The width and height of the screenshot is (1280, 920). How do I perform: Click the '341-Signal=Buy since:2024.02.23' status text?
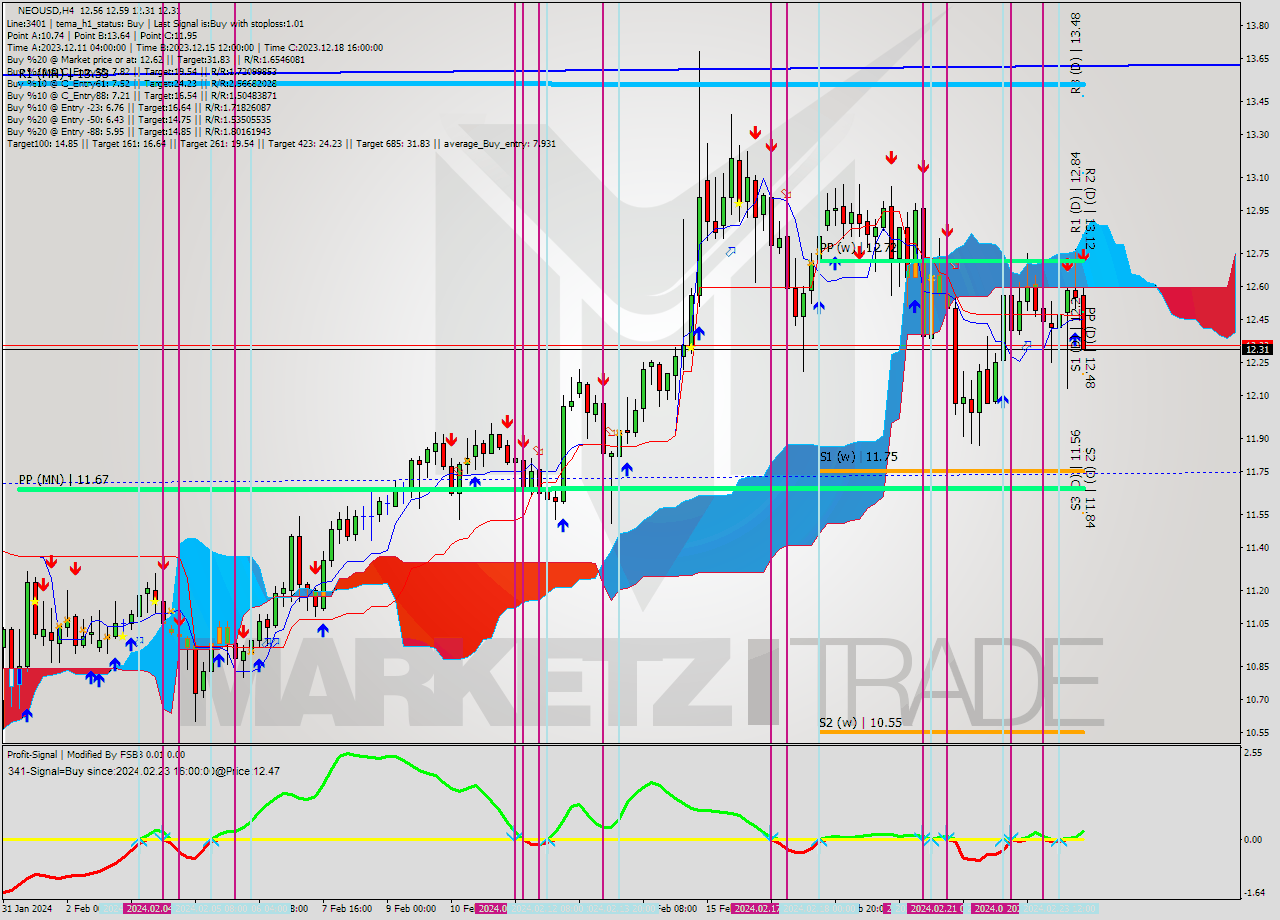coord(143,770)
